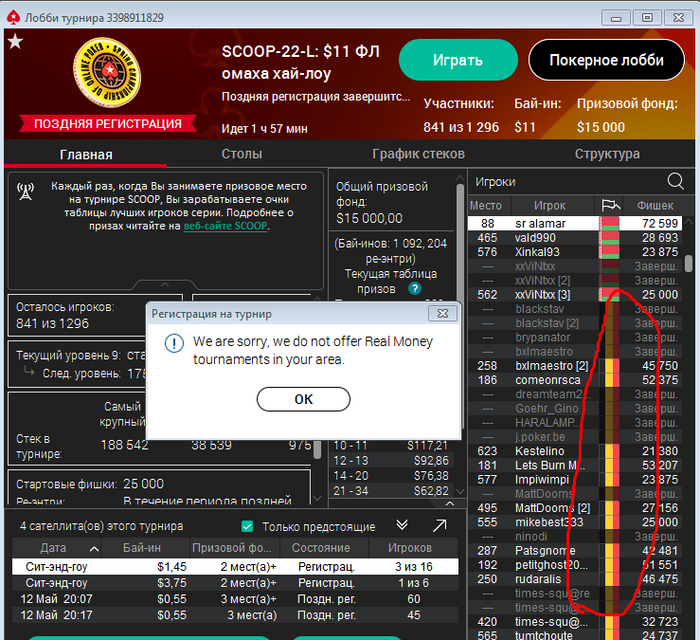Image resolution: width=700 pixels, height=640 pixels.
Task: Click flag cell of 'bxlmaestro [2]' row
Action: click(610, 366)
